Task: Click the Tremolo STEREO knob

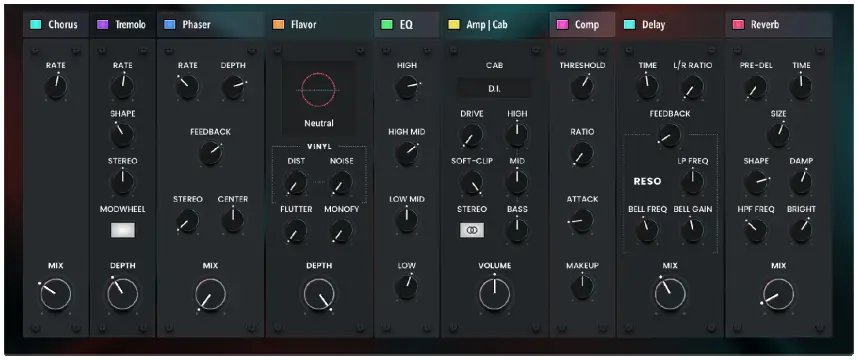Action: (x=123, y=183)
